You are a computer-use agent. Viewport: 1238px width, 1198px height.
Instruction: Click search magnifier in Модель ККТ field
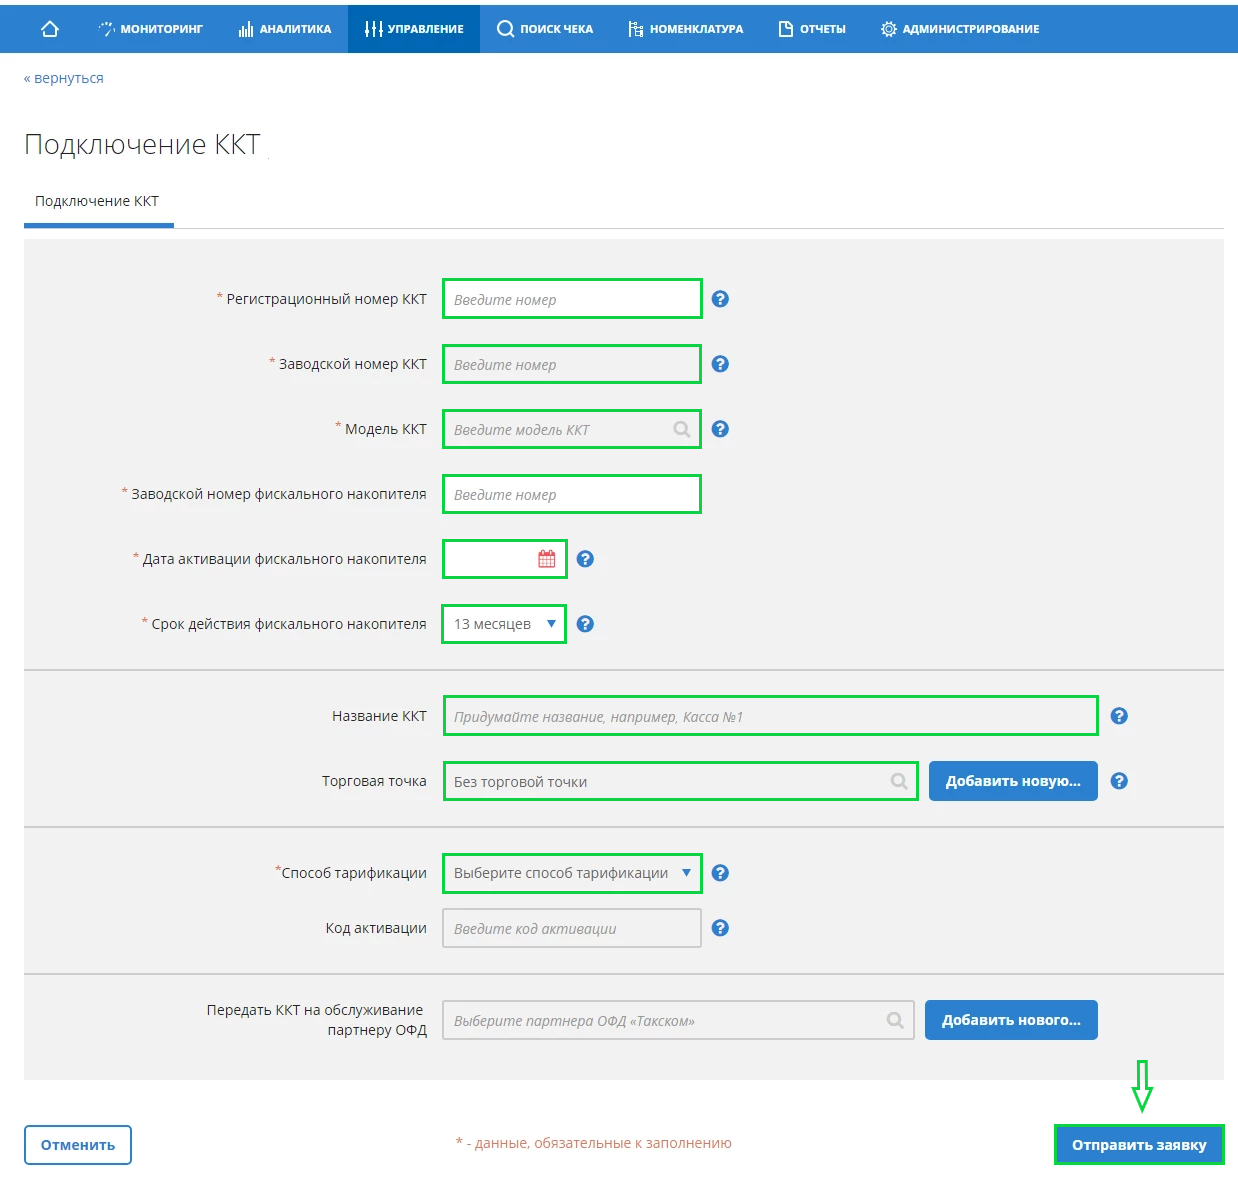[682, 429]
